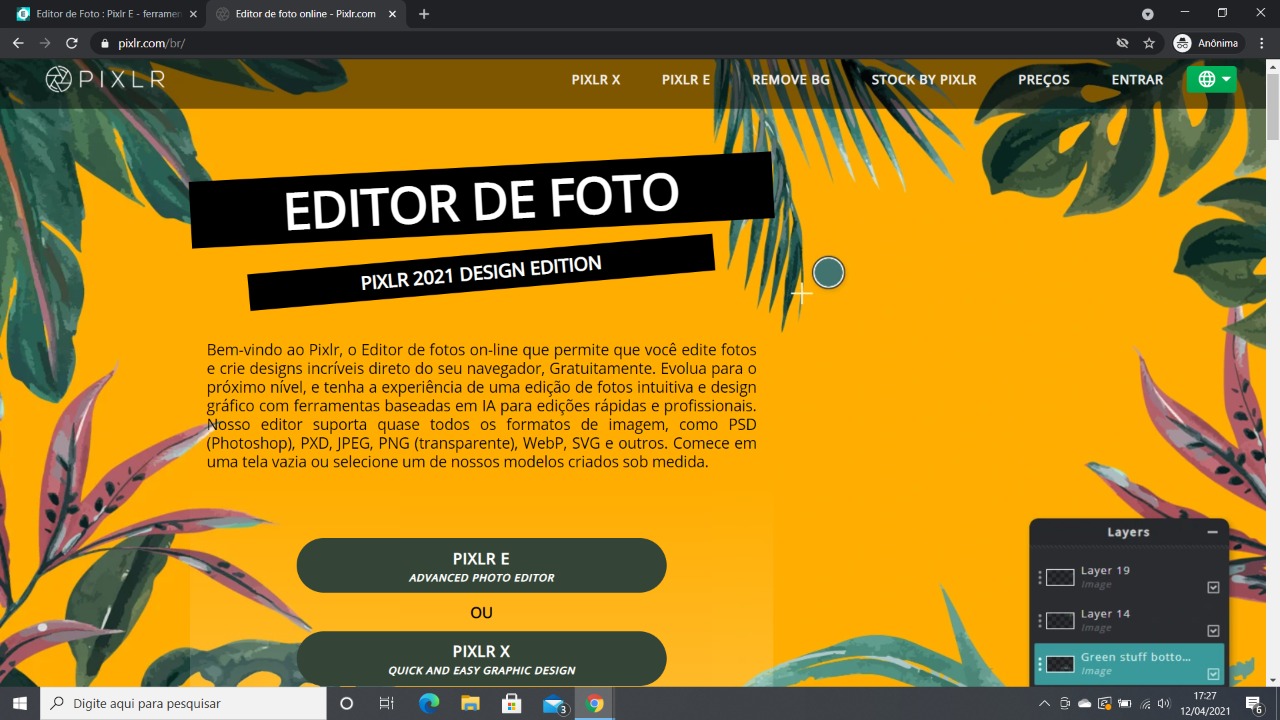Open the clock showing 17:27

coord(1204,703)
